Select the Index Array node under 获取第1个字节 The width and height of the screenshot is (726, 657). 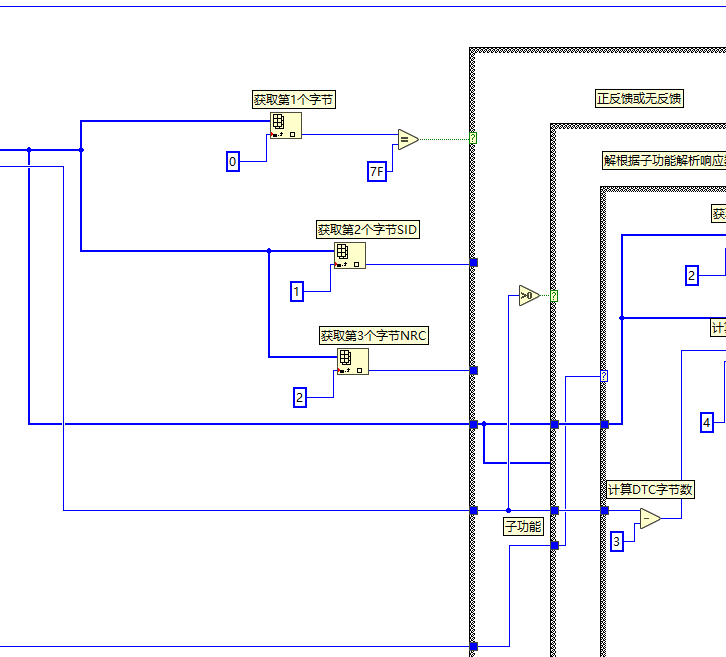click(x=286, y=125)
